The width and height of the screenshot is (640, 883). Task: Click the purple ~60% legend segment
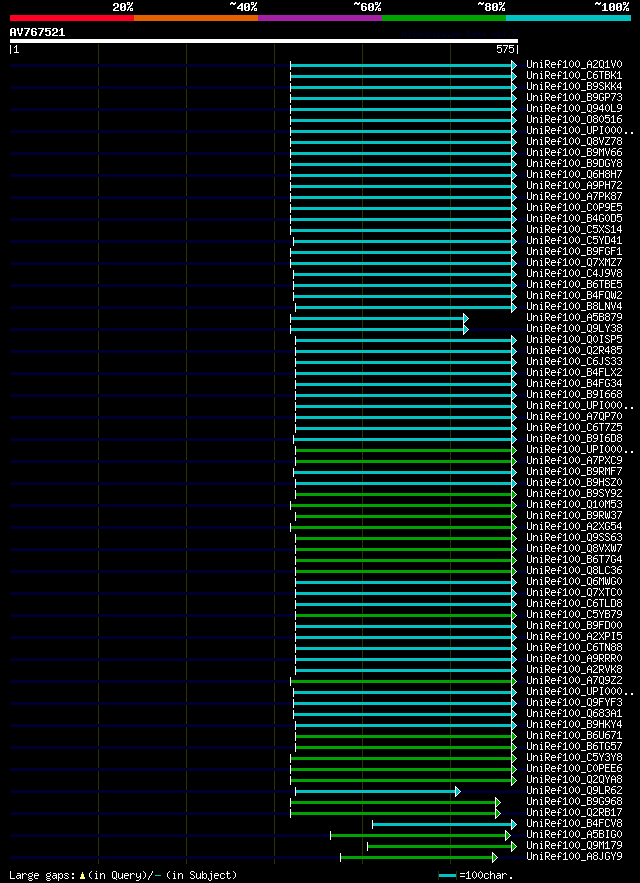pos(319,18)
